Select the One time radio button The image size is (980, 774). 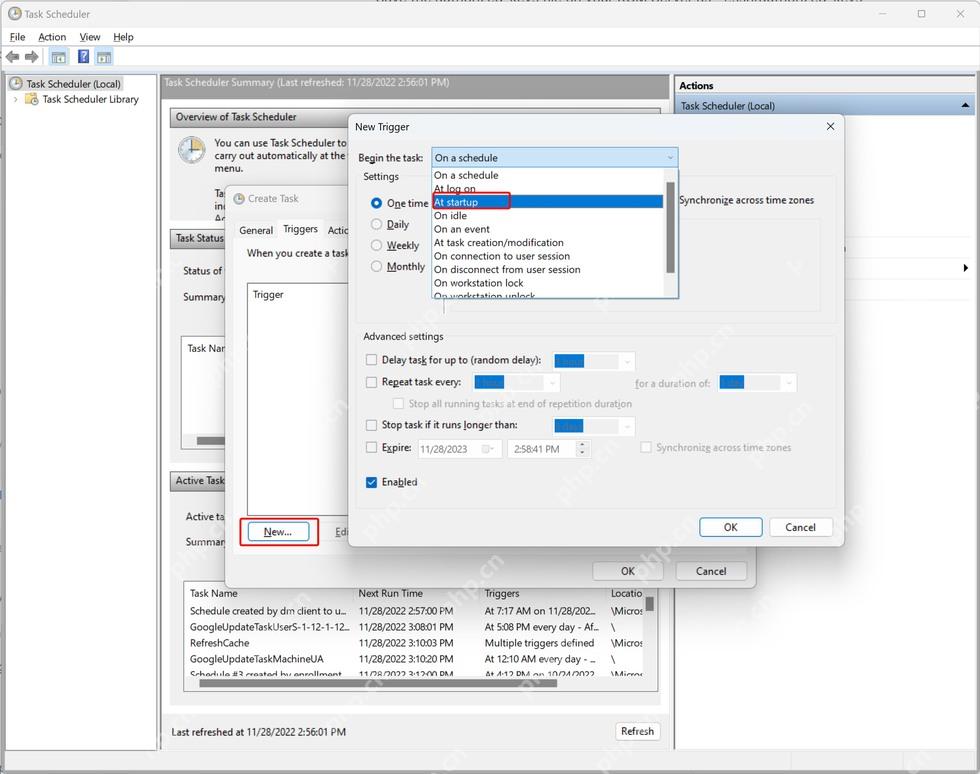[376, 203]
